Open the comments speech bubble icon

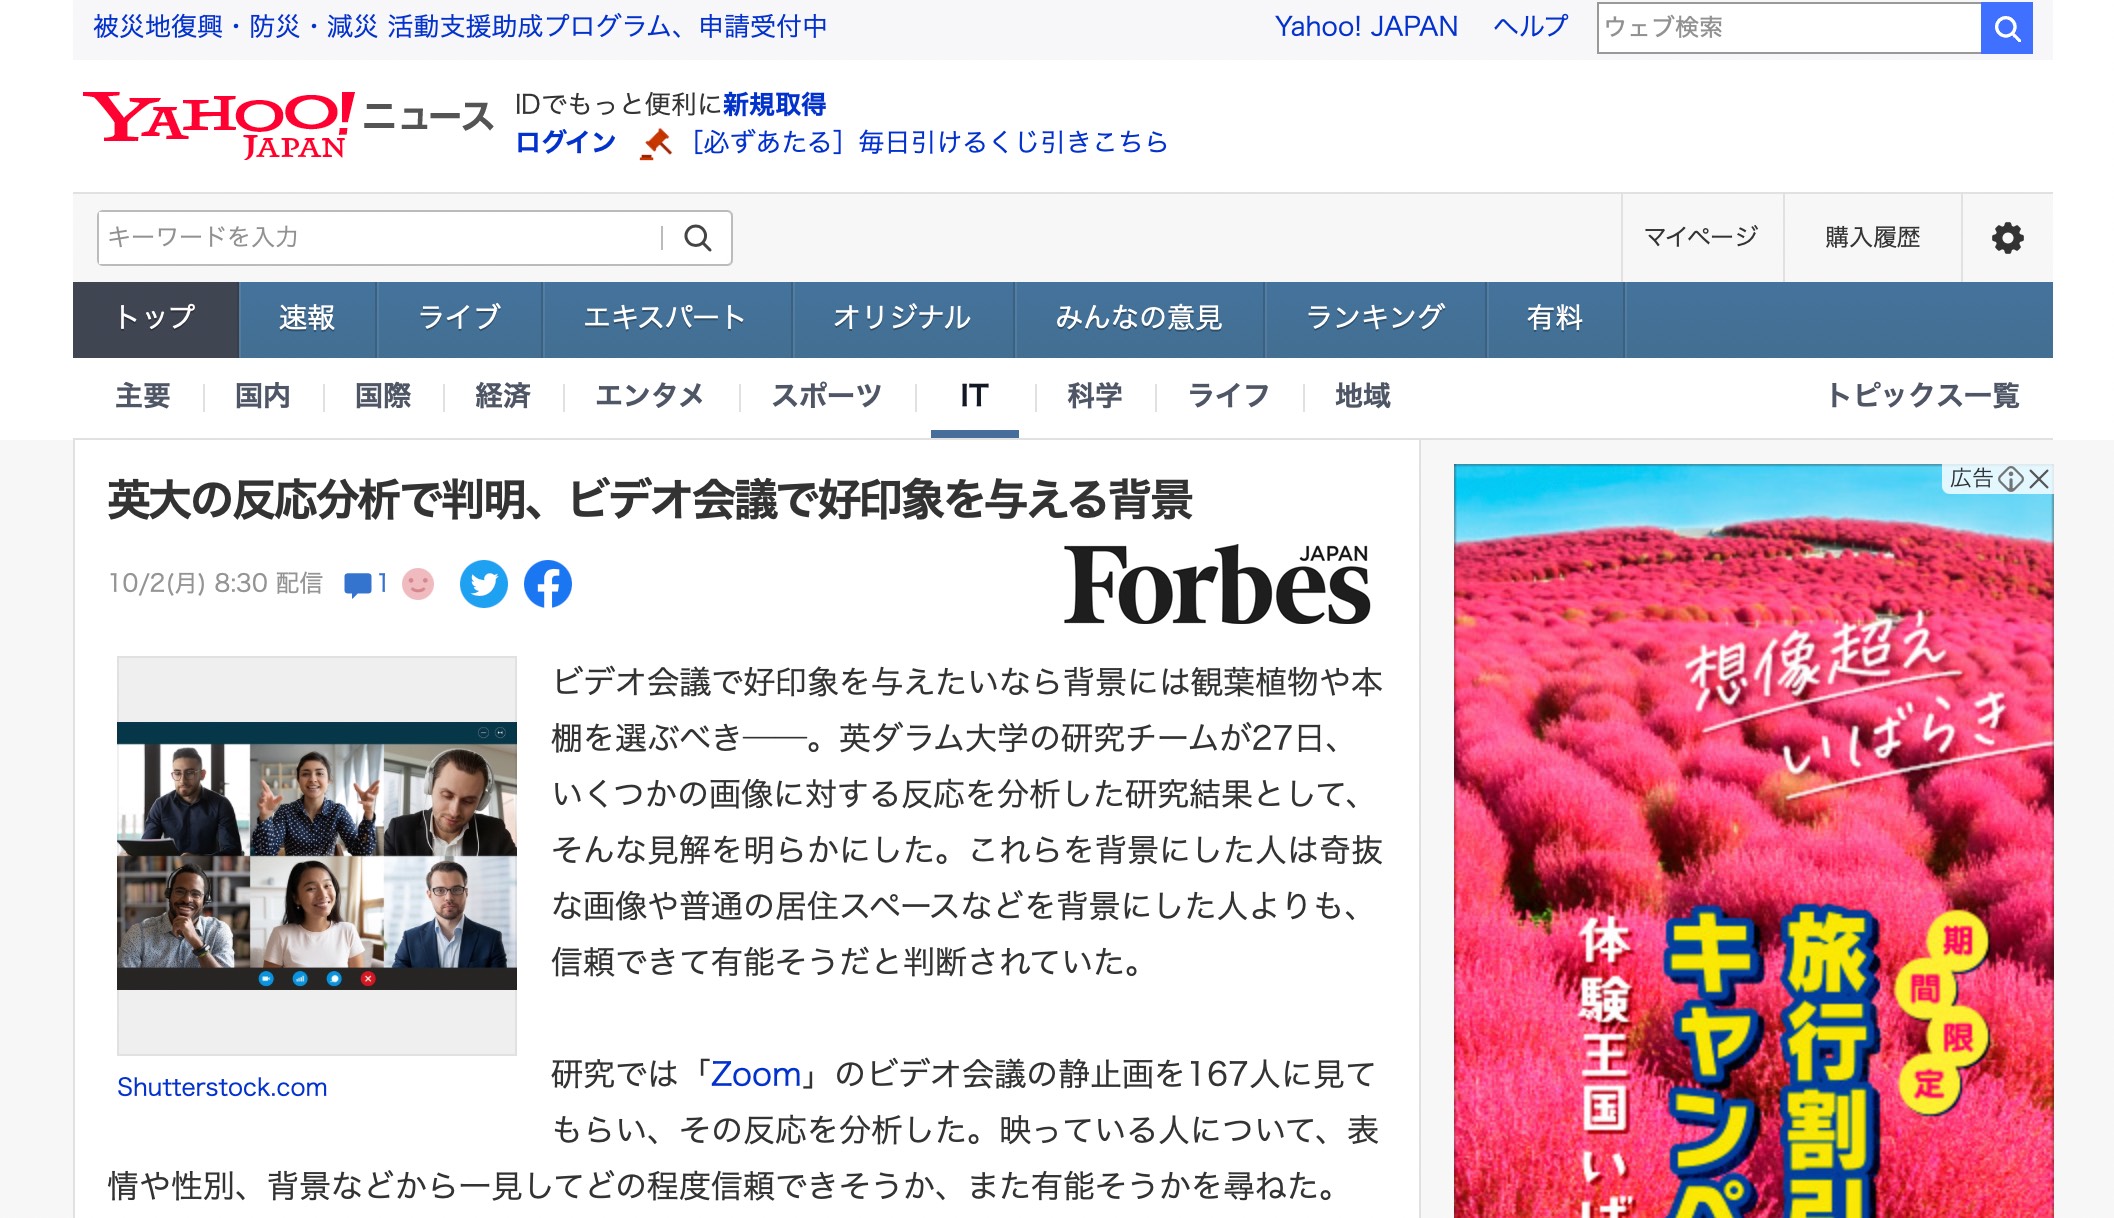358,584
